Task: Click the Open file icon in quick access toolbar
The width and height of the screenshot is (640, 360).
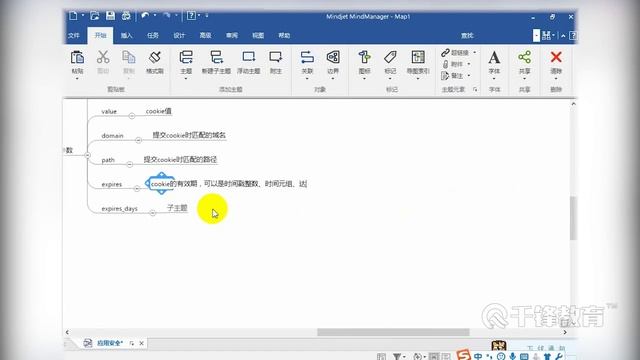Action: click(x=95, y=16)
